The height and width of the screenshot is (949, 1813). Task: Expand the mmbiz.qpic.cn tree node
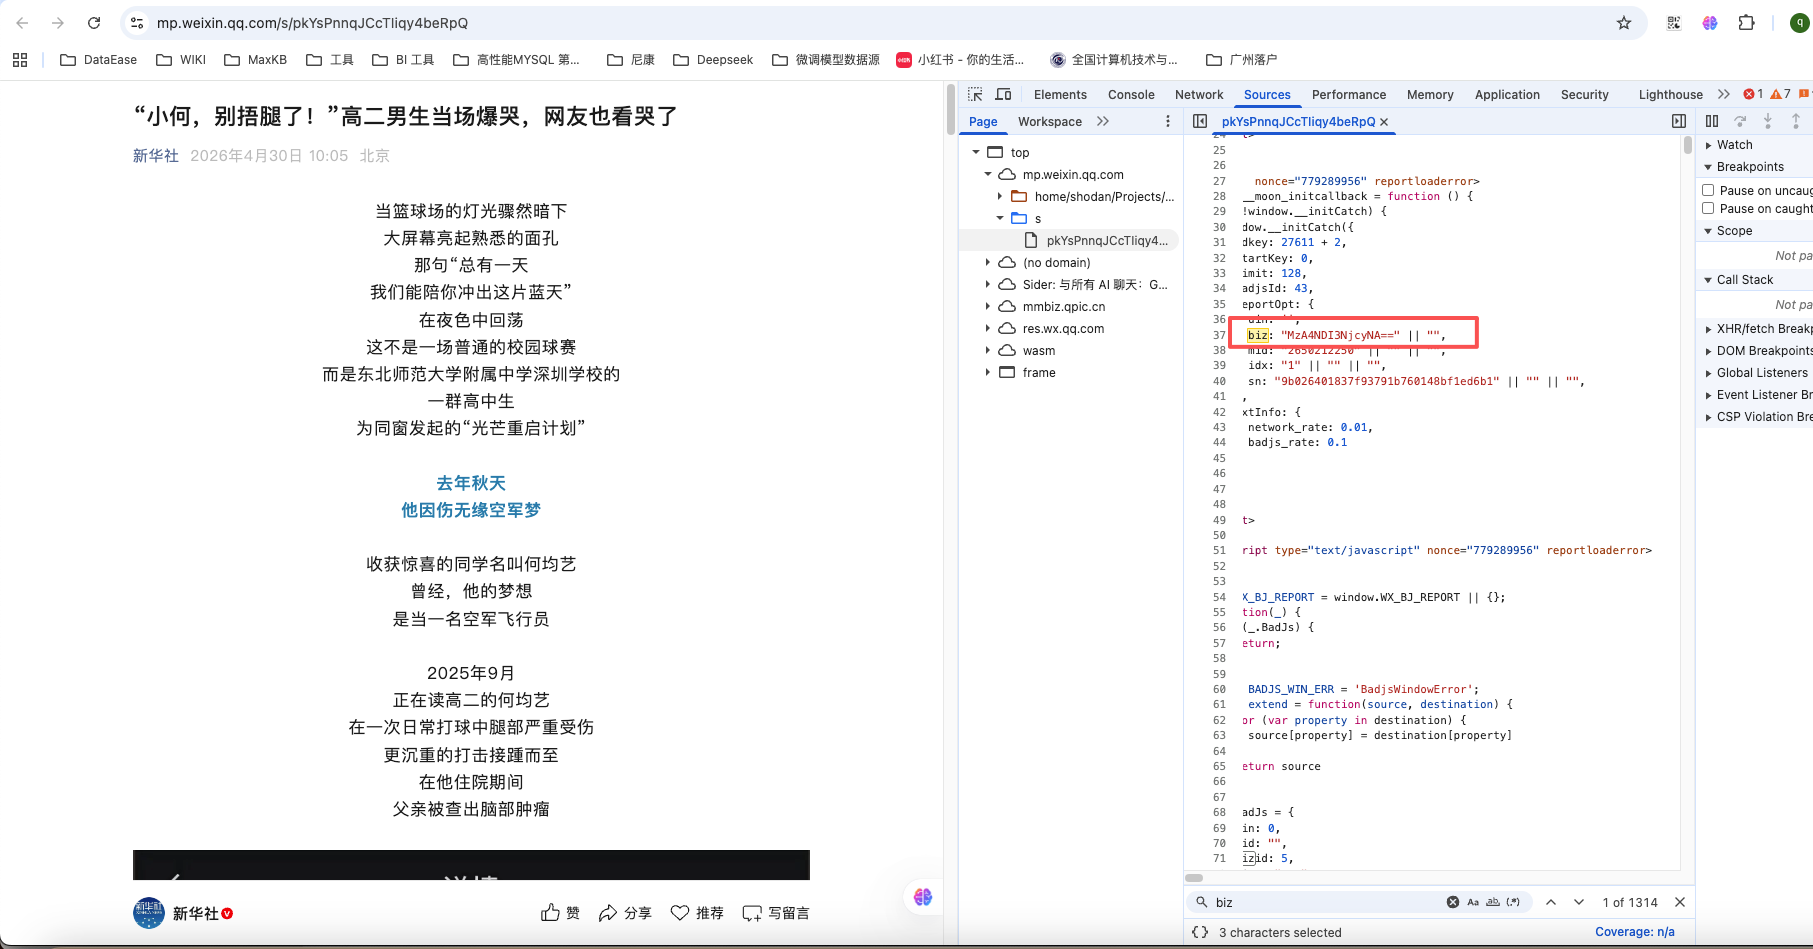pyautogui.click(x=988, y=306)
